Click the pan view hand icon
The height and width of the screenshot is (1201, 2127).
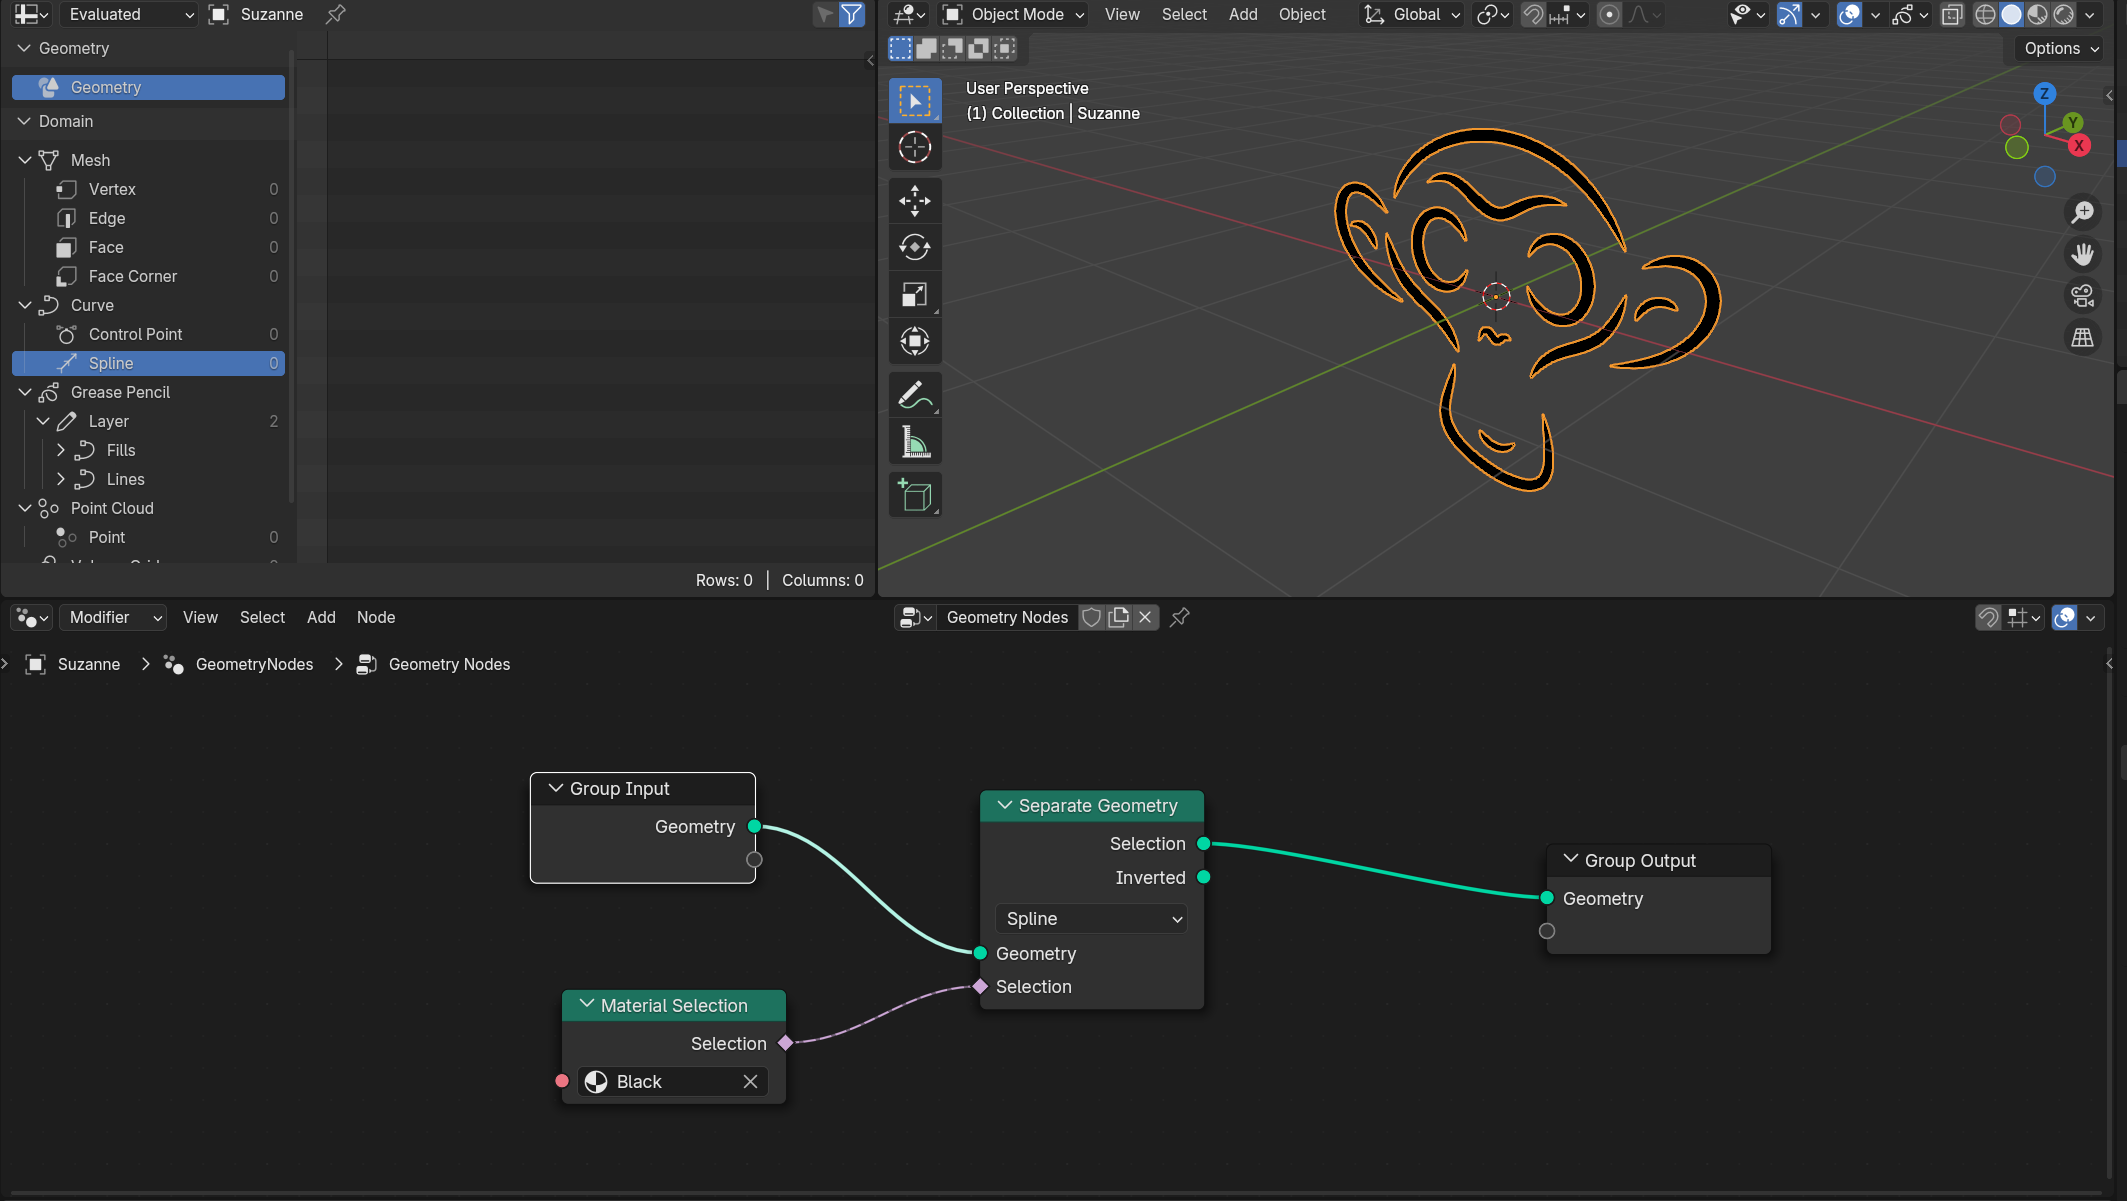pyautogui.click(x=2083, y=254)
